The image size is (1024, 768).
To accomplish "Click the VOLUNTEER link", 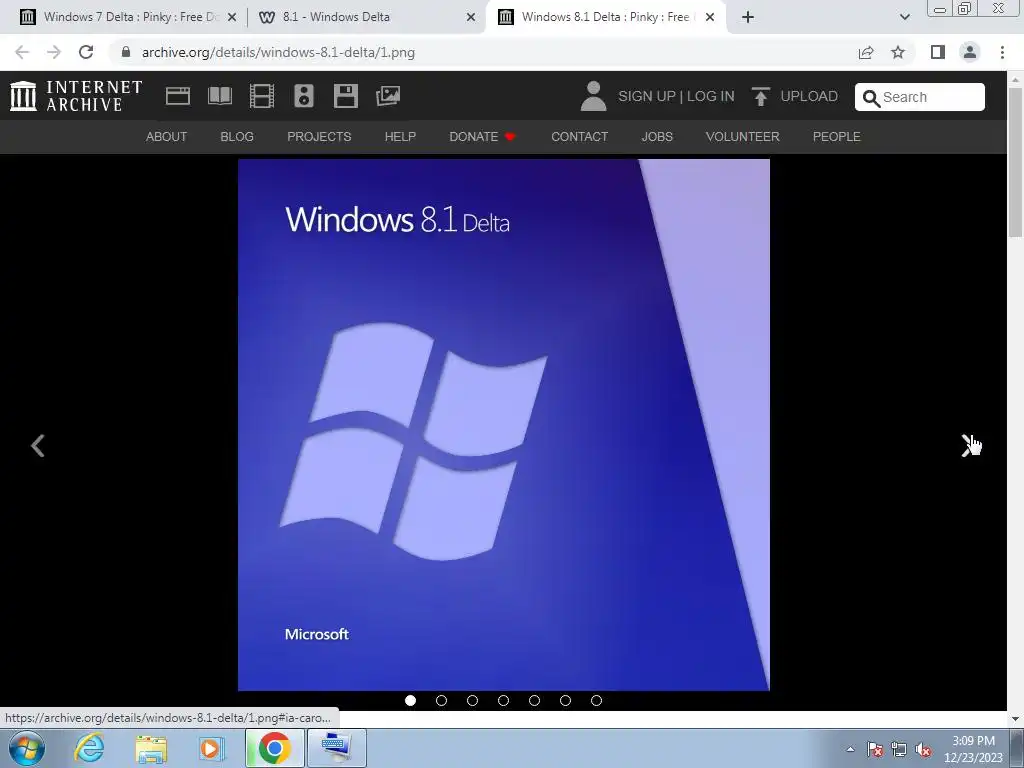I will tap(743, 136).
